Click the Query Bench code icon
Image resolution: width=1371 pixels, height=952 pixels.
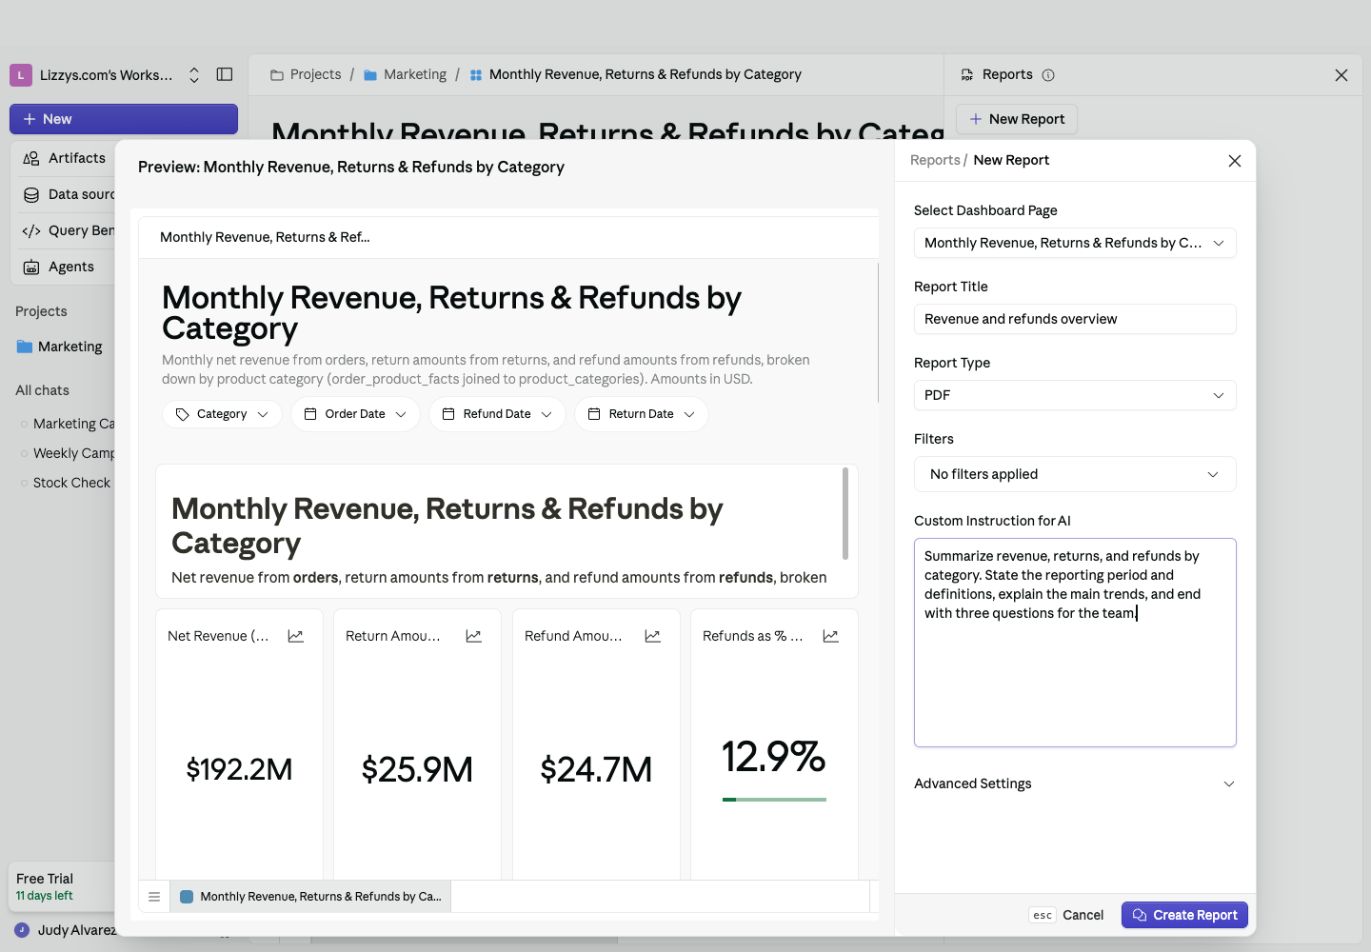[31, 231]
